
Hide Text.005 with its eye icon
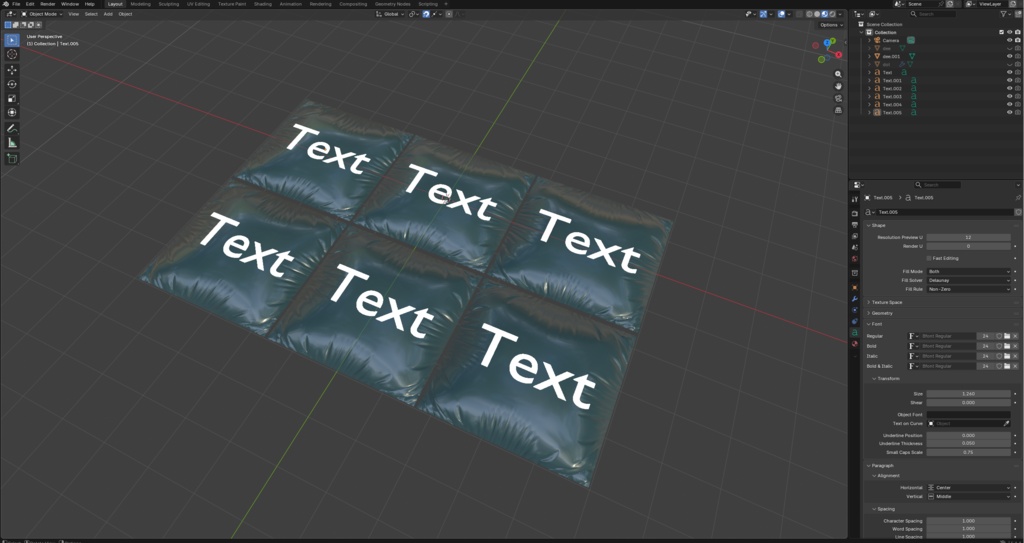point(1010,112)
